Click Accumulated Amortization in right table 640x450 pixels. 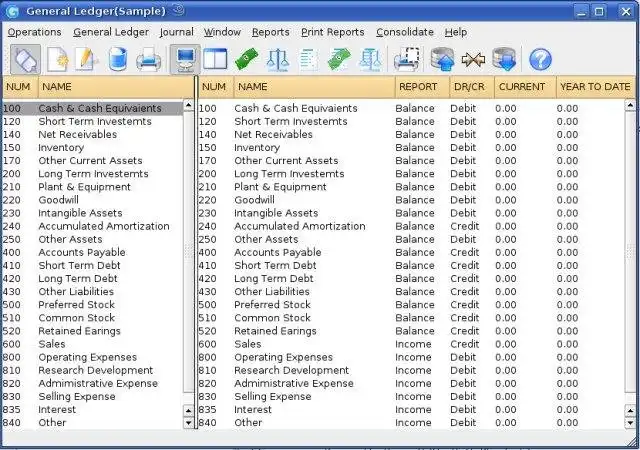point(300,226)
